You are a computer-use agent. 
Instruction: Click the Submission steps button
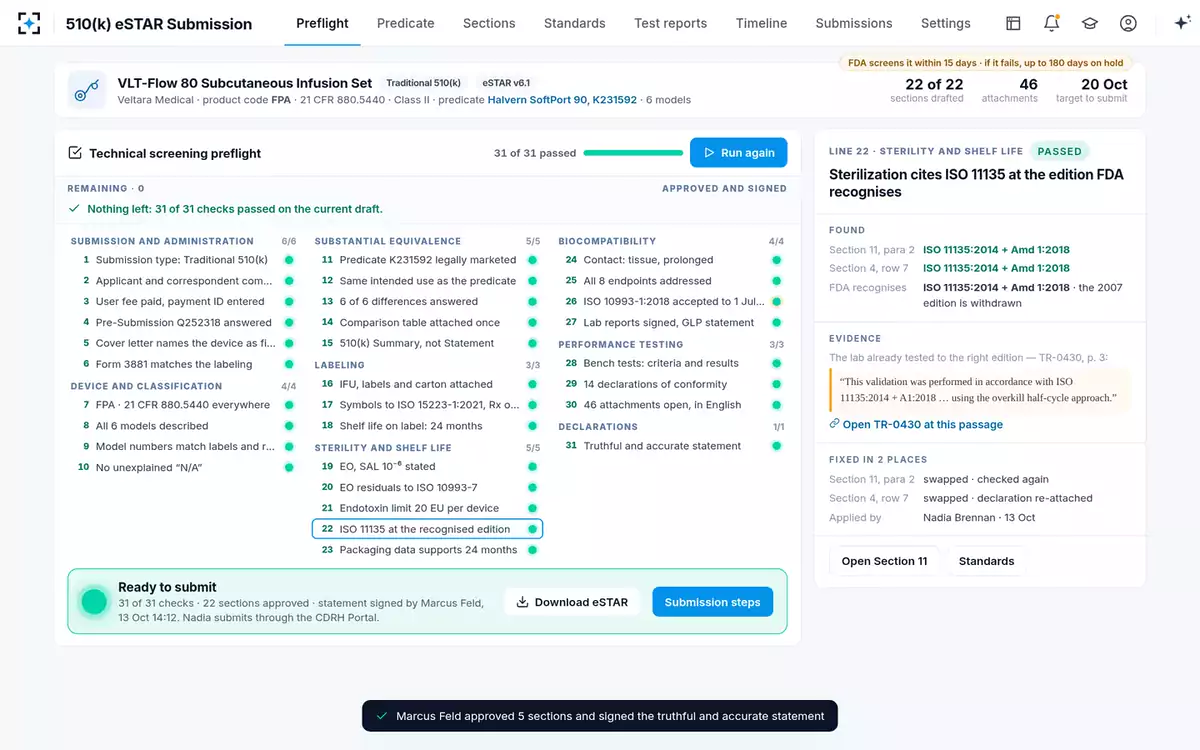713,602
